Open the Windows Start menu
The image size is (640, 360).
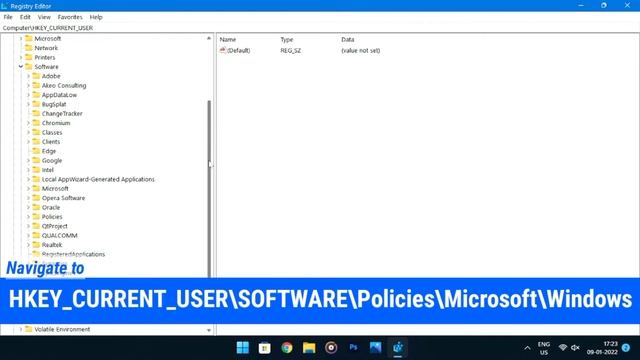(x=242, y=348)
